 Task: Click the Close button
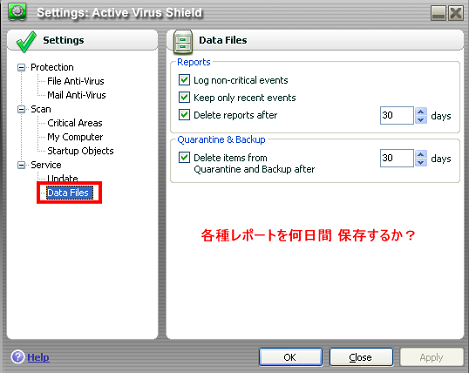[x=361, y=357]
